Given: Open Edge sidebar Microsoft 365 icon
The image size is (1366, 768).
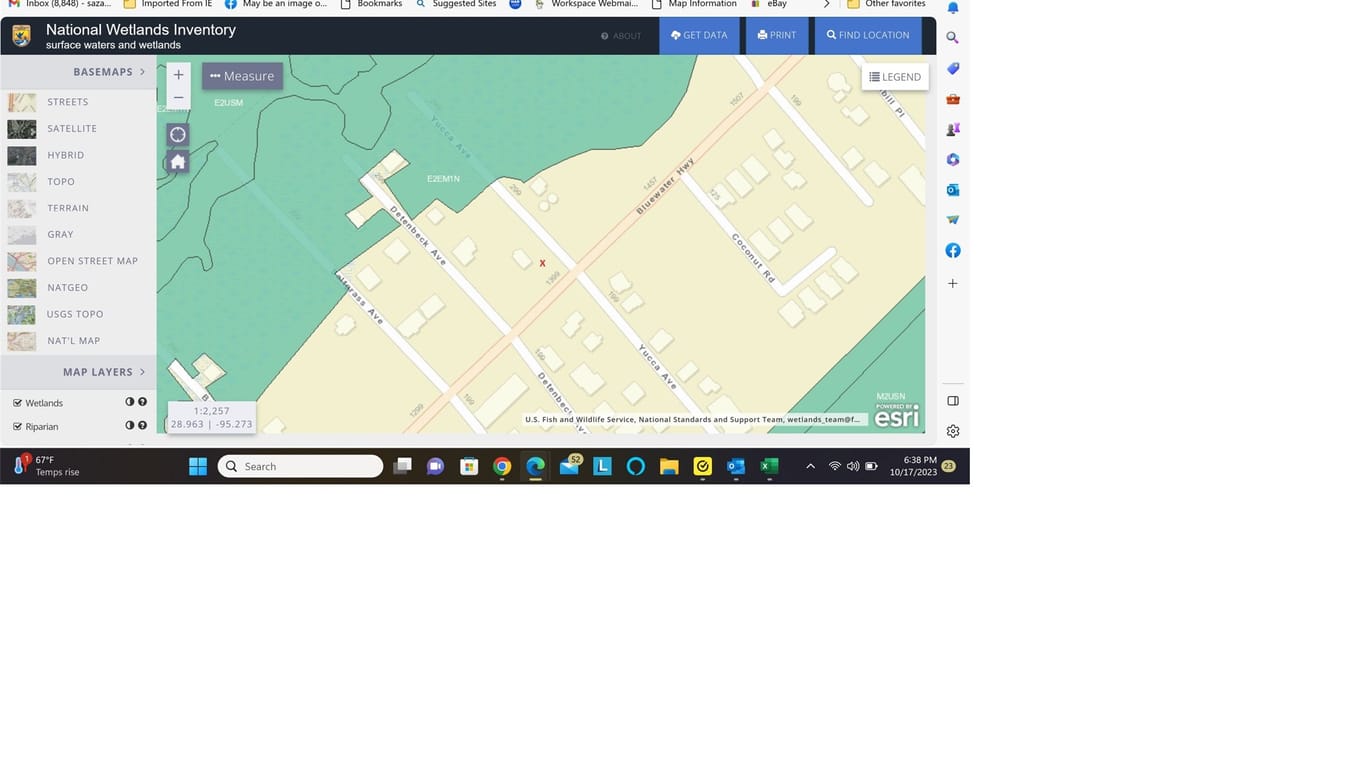Looking at the screenshot, I should (953, 159).
